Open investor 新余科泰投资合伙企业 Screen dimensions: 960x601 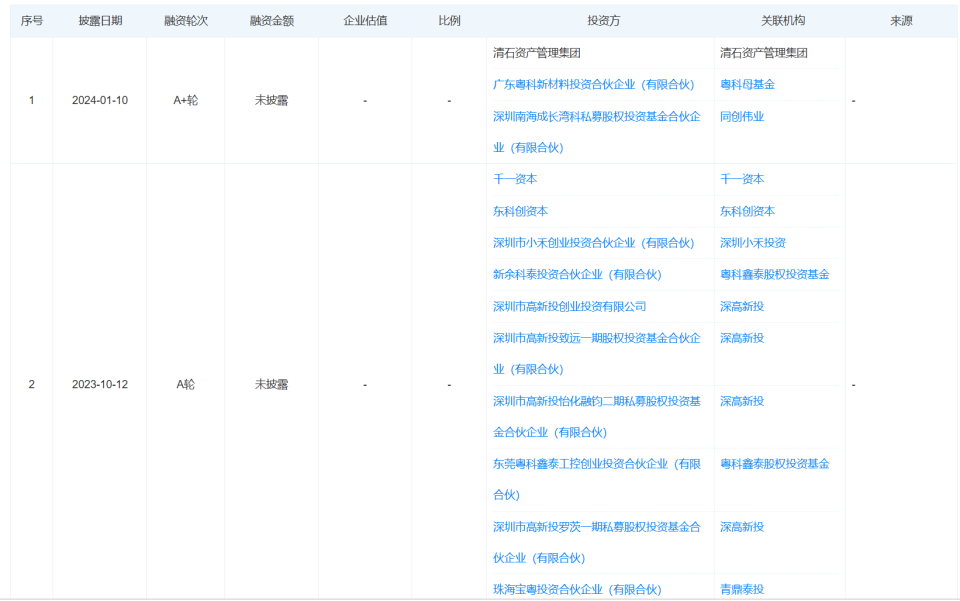577,275
